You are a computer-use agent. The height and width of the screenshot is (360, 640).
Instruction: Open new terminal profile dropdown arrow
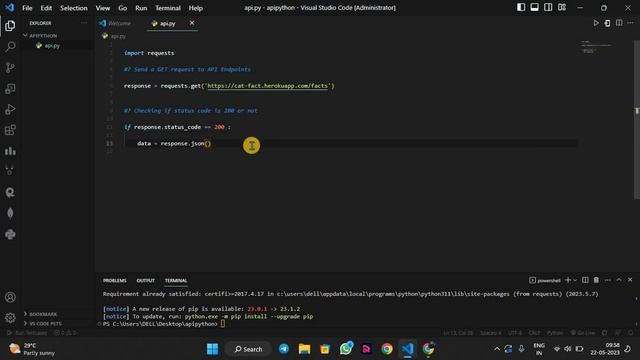point(575,280)
